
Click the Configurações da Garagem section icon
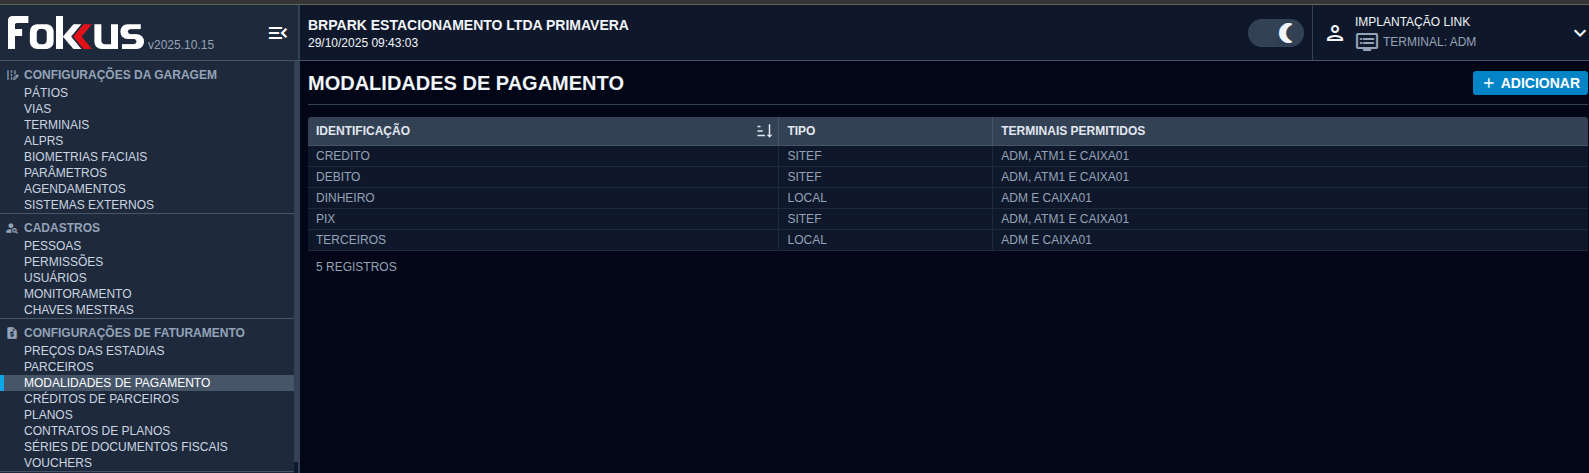coord(12,75)
